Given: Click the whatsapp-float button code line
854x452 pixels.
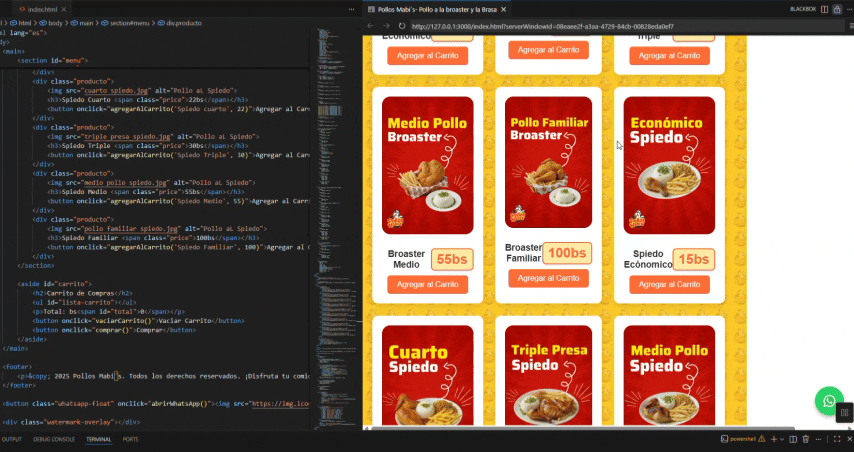Looking at the screenshot, I should tap(156, 404).
